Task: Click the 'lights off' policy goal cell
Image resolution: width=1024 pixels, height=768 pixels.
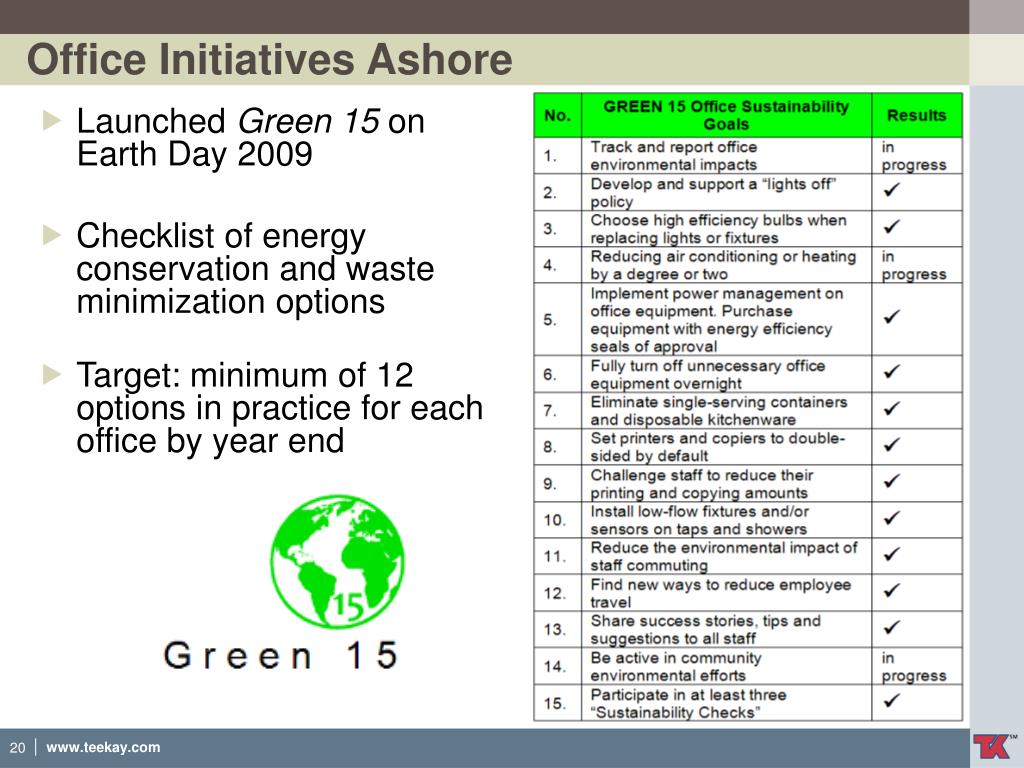Action: 726,193
